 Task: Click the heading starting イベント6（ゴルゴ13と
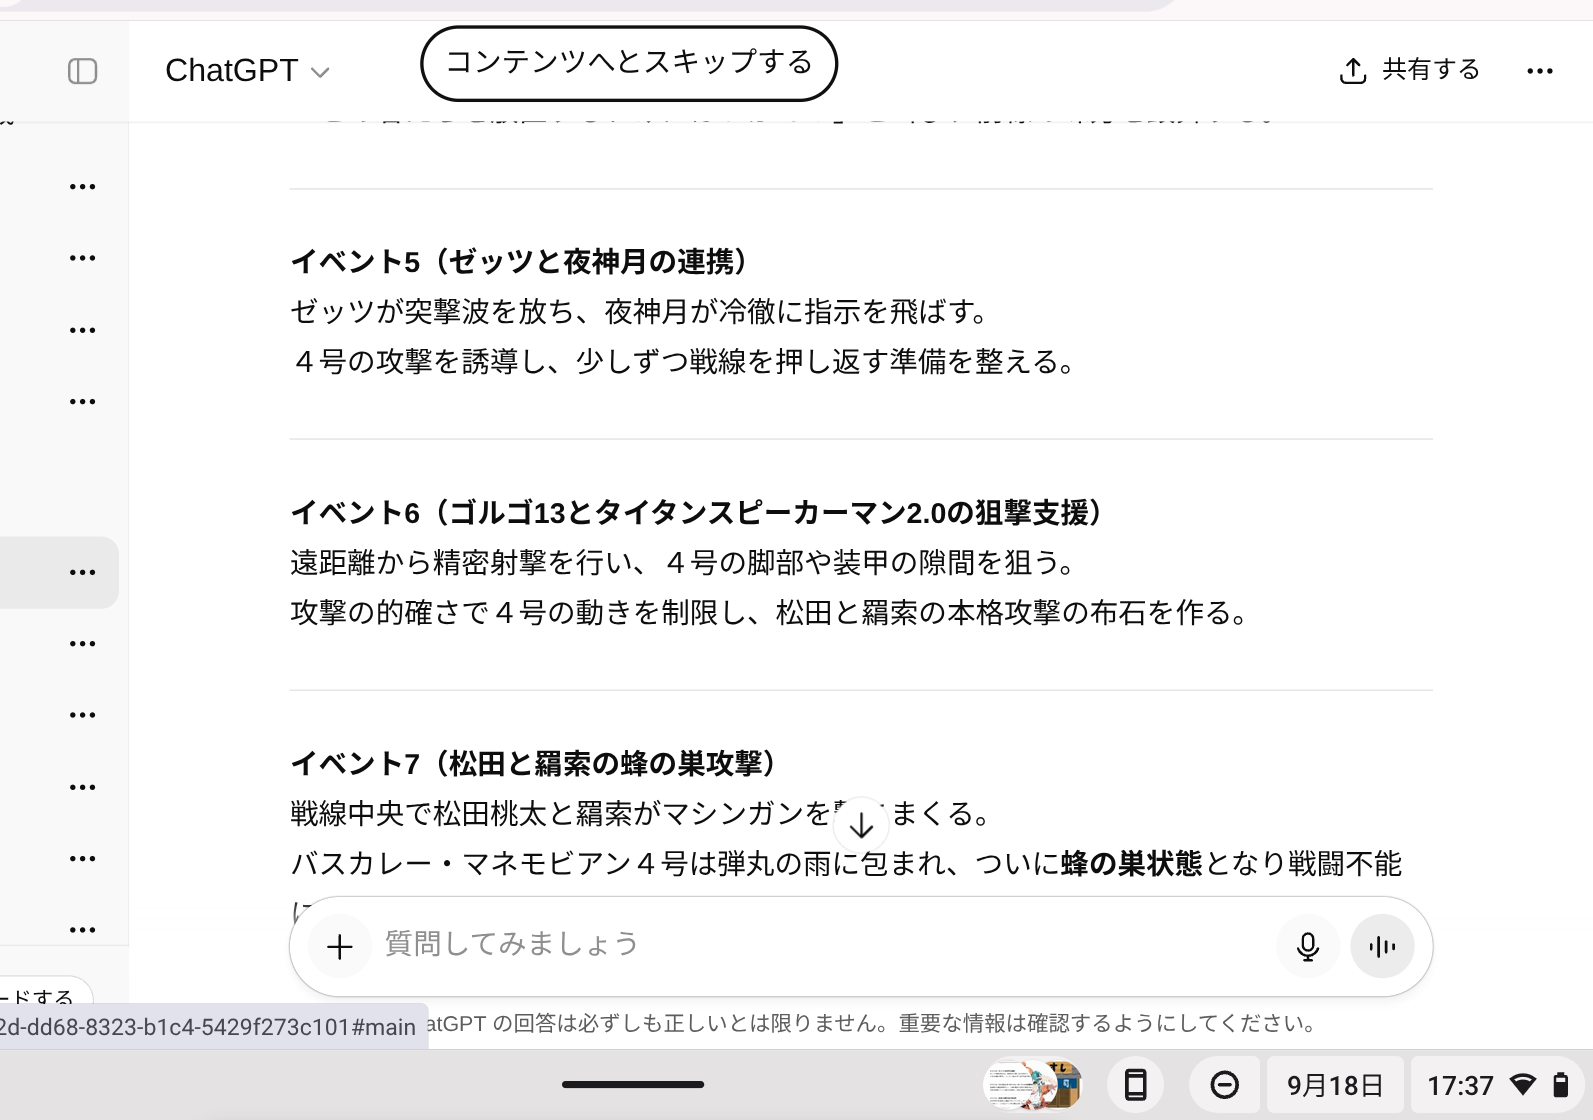[x=698, y=513]
